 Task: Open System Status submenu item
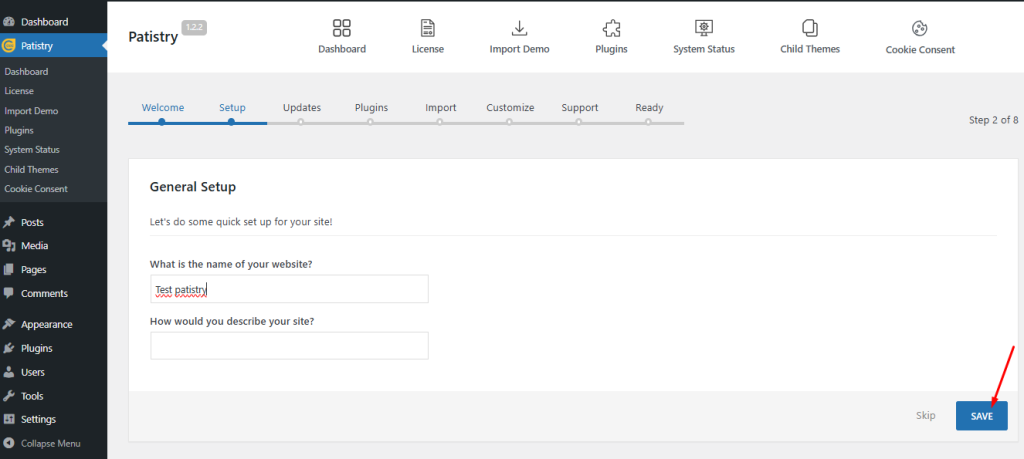[32, 150]
